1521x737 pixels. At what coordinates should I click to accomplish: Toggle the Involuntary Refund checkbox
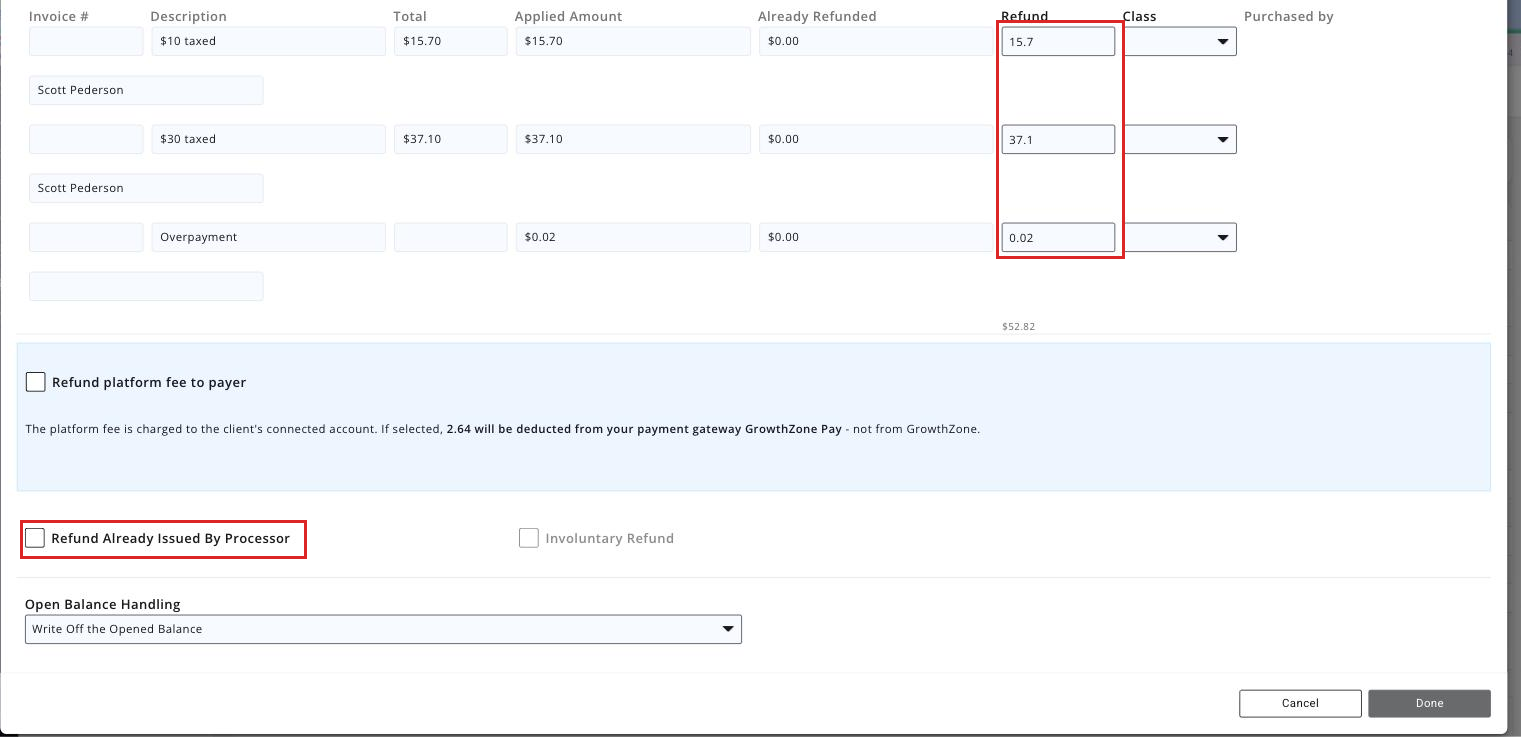click(529, 538)
